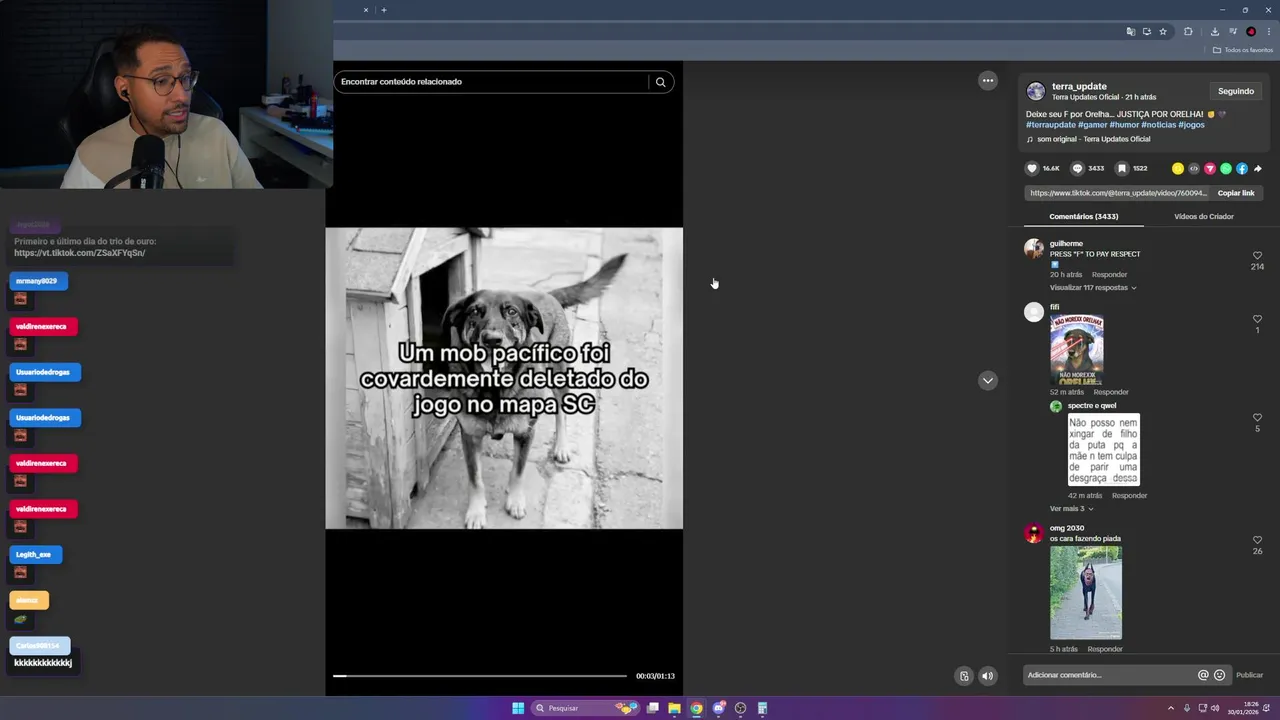Open the emoji picker in comment box
This screenshot has height=720, width=1280.
pos(1219,675)
